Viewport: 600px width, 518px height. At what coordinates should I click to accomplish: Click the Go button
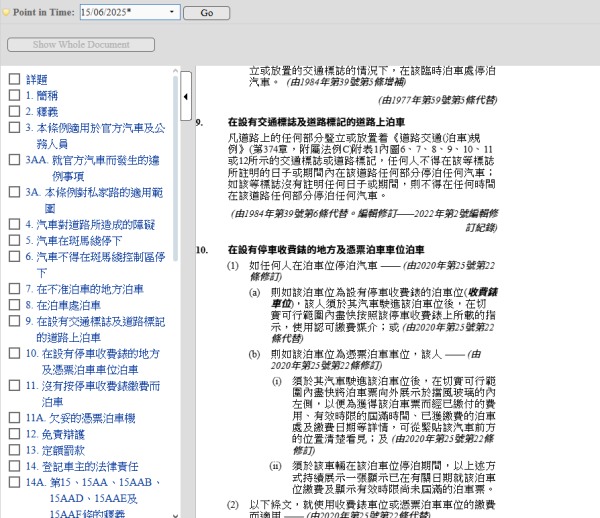point(206,13)
